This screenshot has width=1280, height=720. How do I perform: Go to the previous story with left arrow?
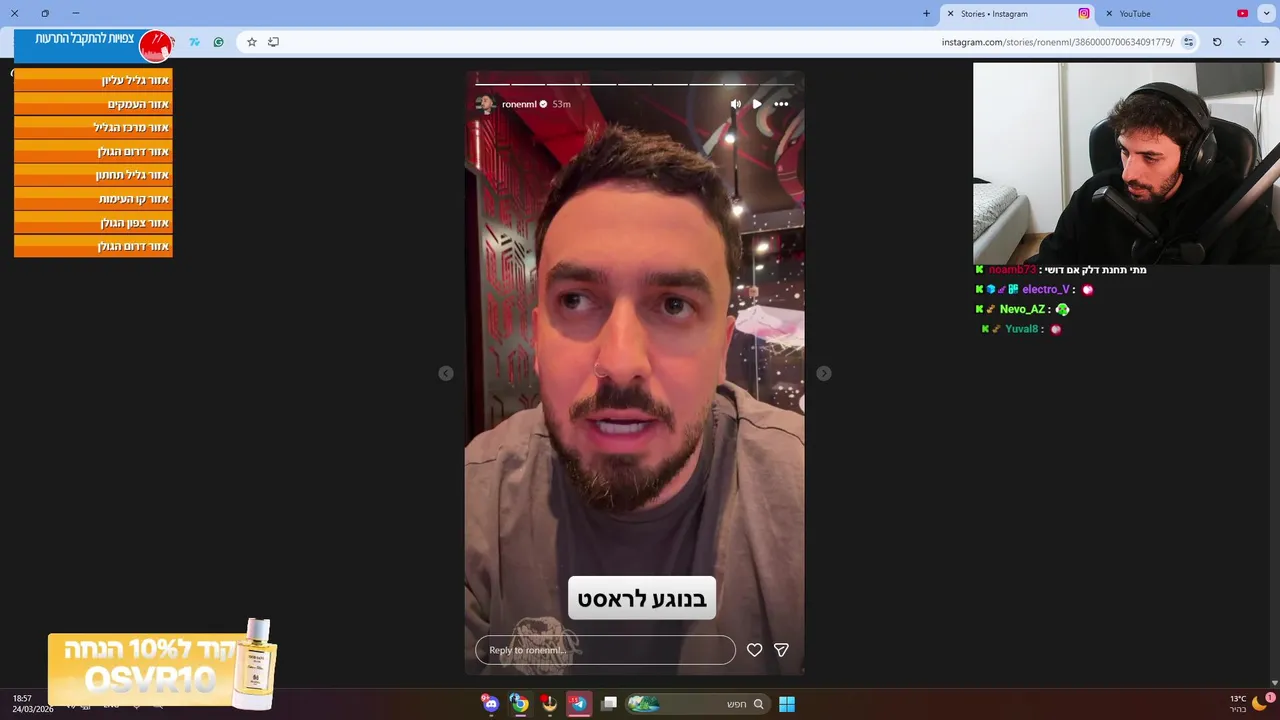coord(446,373)
